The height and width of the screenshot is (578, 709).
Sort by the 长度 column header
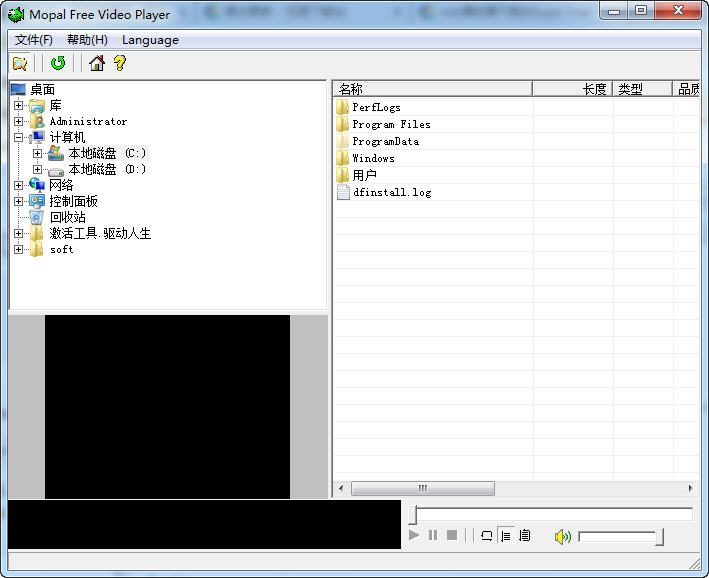point(572,89)
